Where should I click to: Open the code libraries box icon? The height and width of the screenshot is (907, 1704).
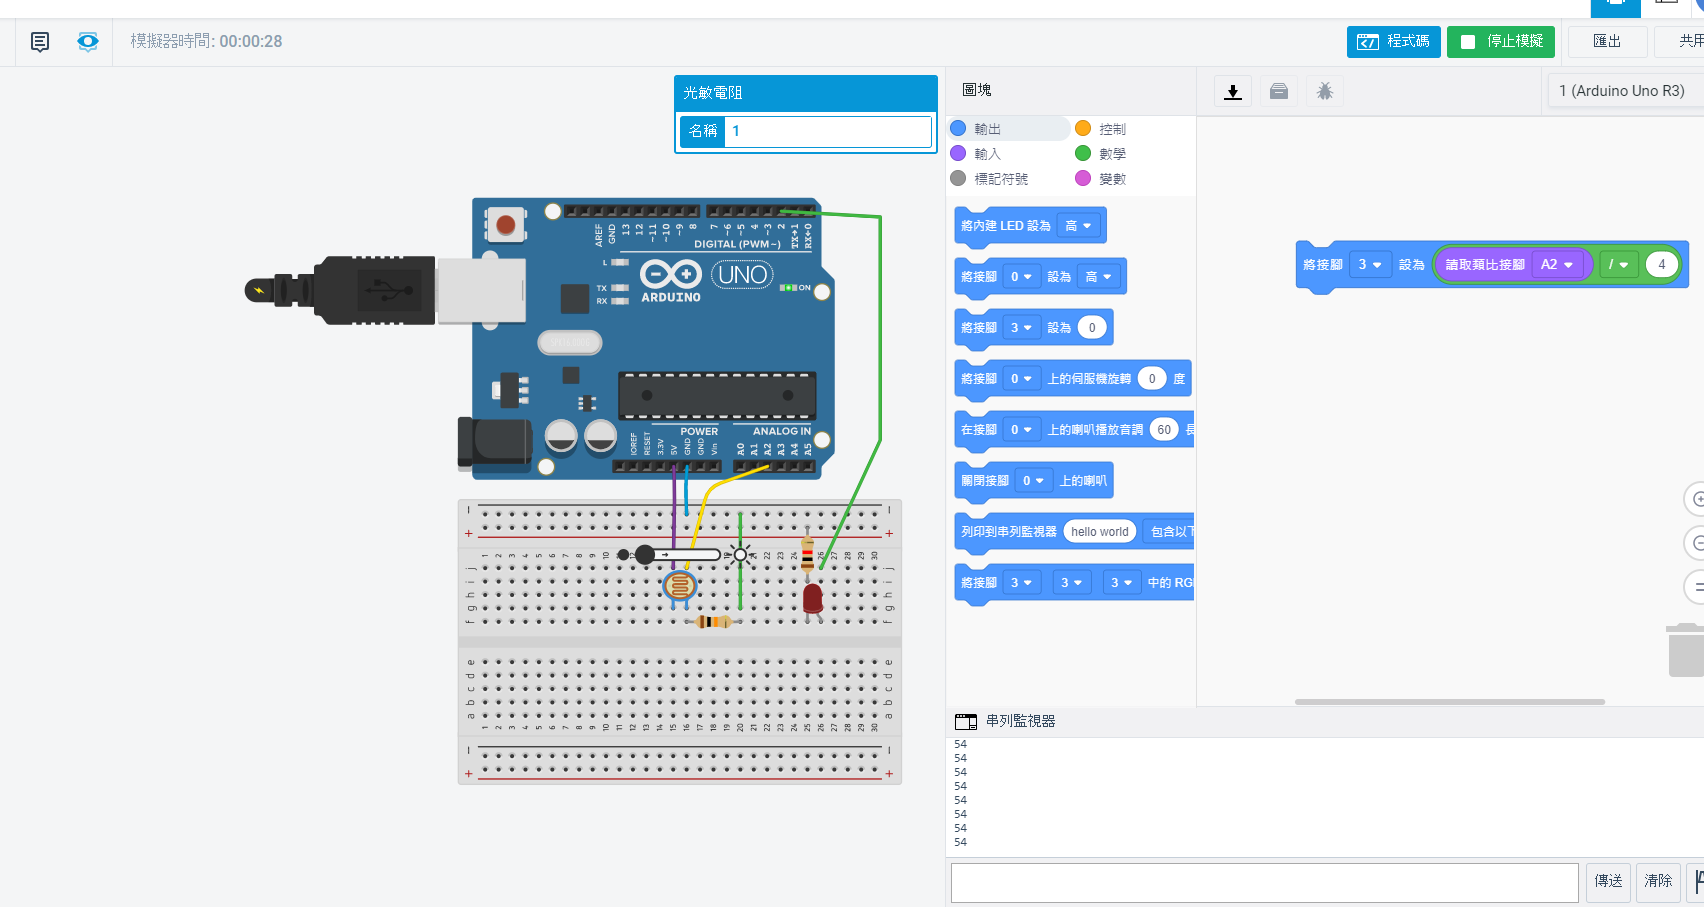[1278, 92]
